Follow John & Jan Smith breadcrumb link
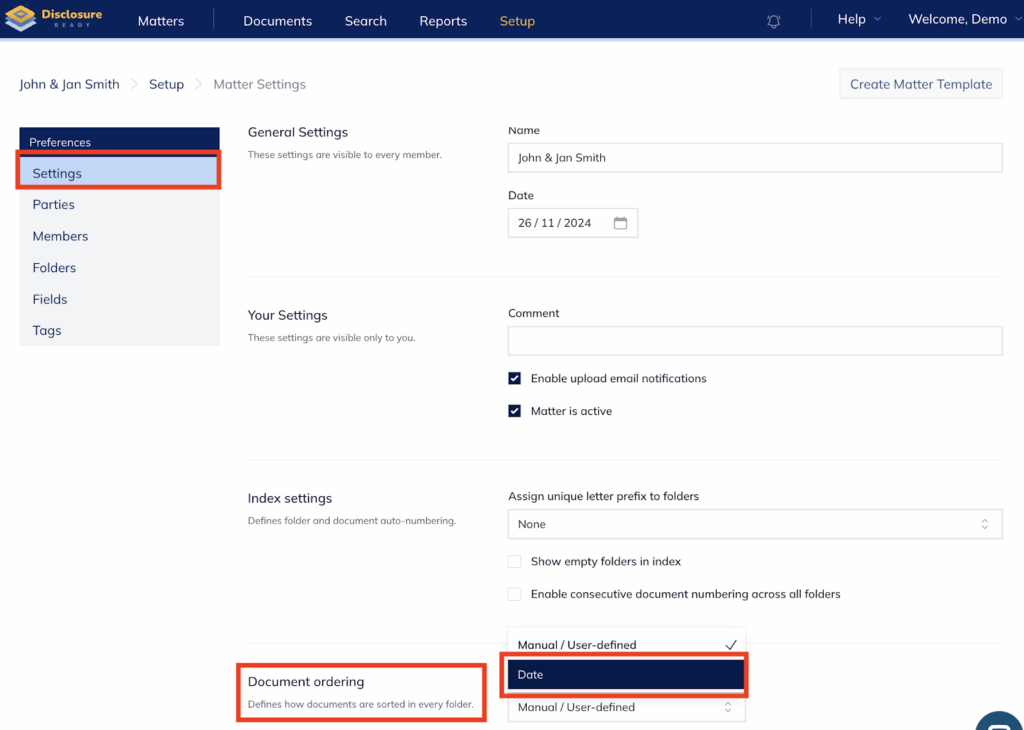Image resolution: width=1024 pixels, height=730 pixels. tap(69, 85)
